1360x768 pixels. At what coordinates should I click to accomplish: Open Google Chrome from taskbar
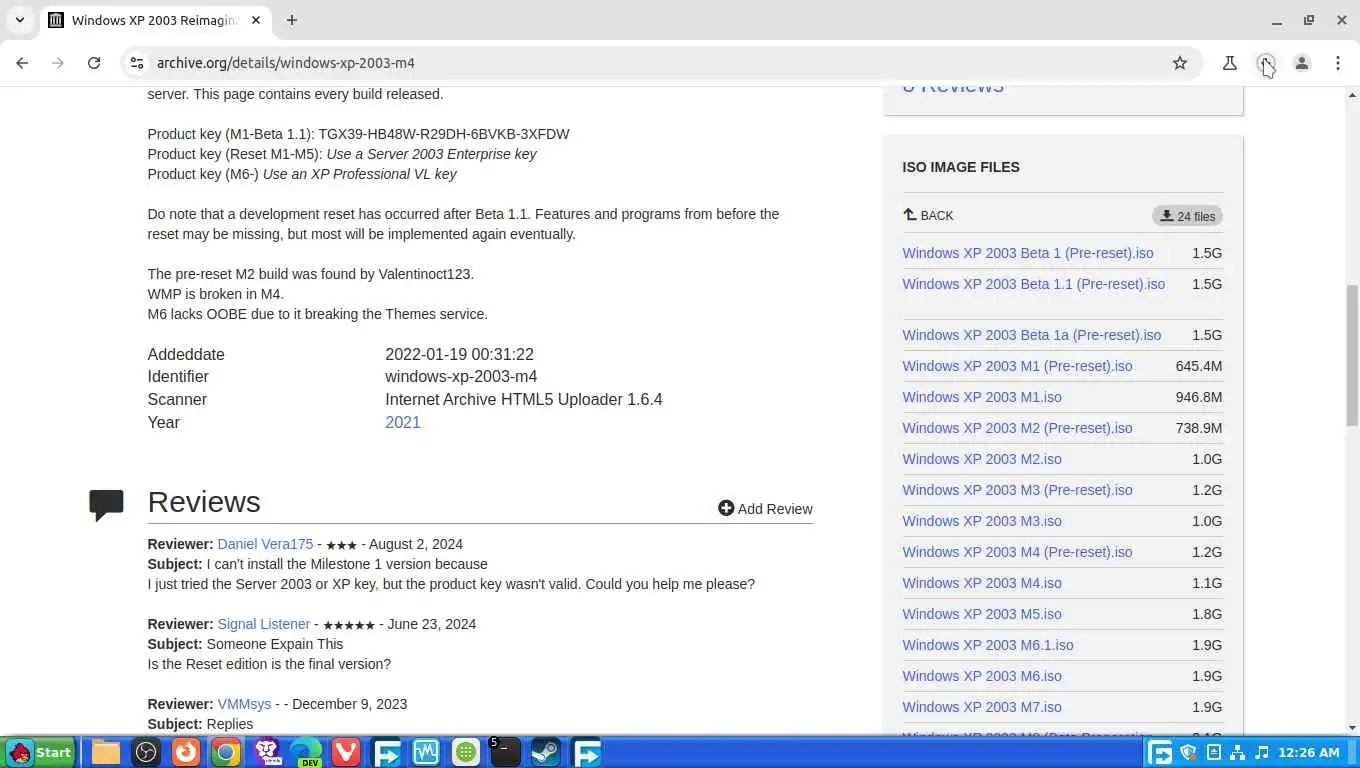(x=226, y=752)
